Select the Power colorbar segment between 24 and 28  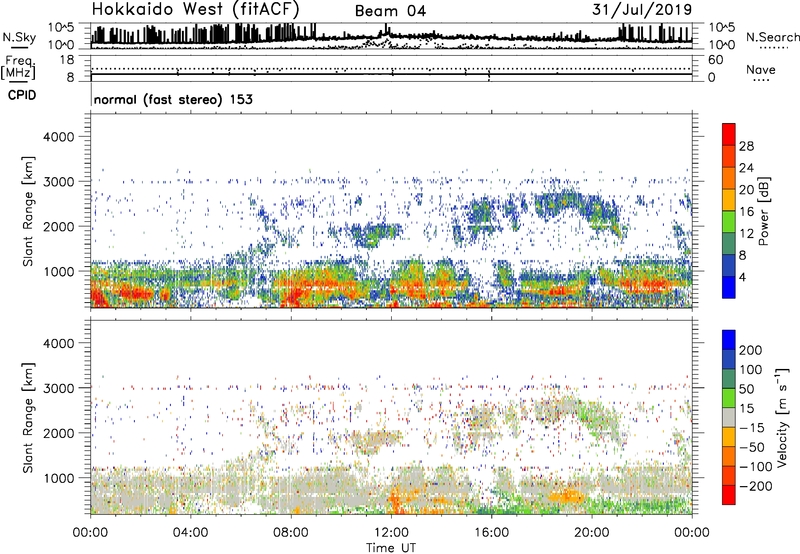pyautogui.click(x=729, y=156)
